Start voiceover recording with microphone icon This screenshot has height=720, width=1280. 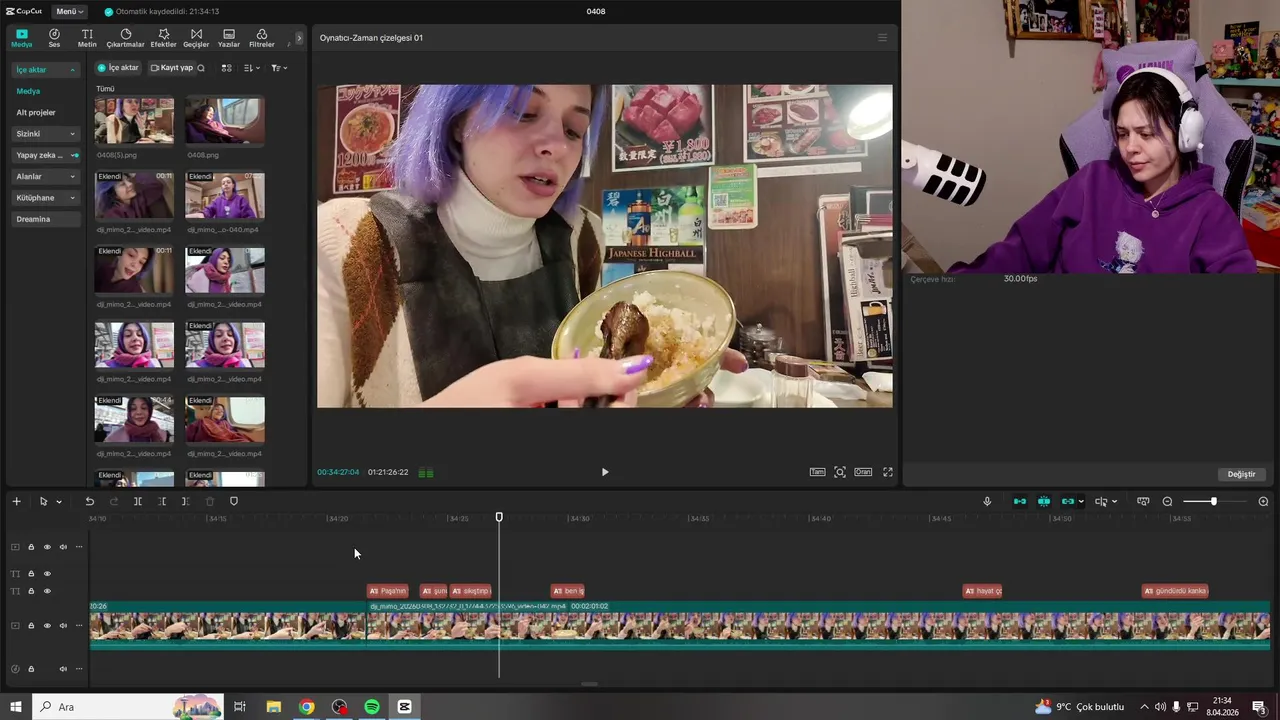(x=987, y=501)
